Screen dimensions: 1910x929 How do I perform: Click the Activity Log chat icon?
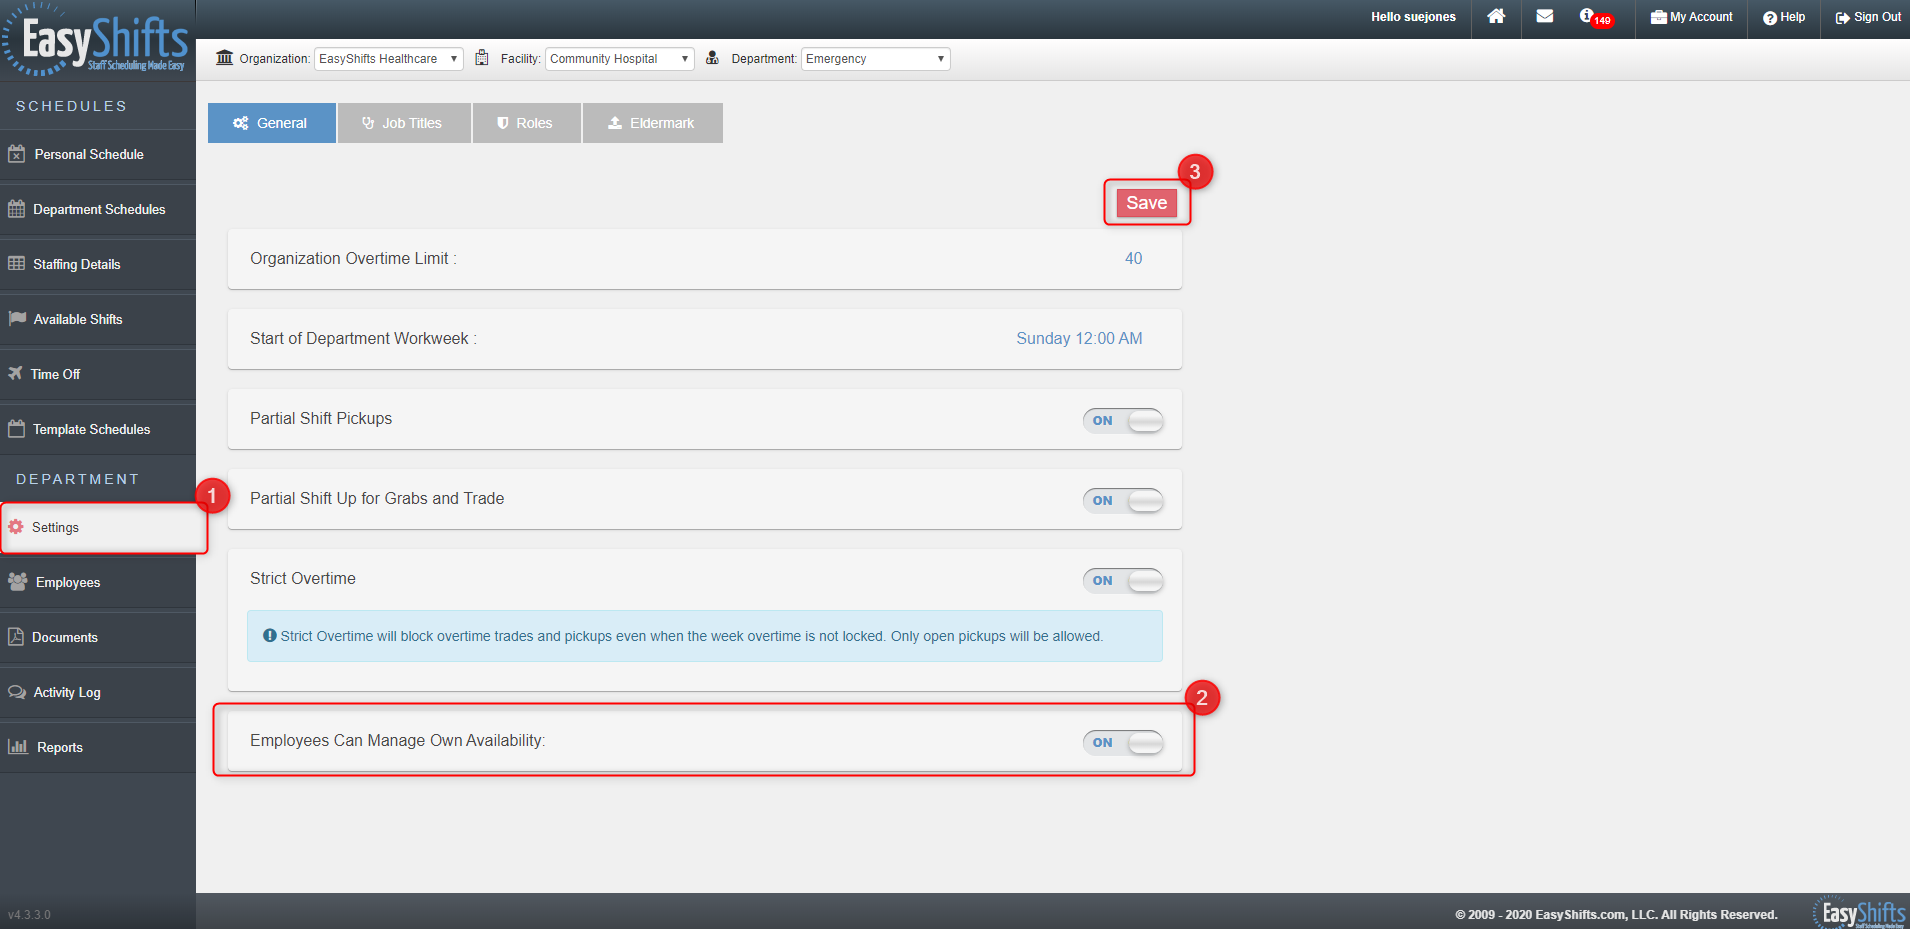pyautogui.click(x=17, y=692)
